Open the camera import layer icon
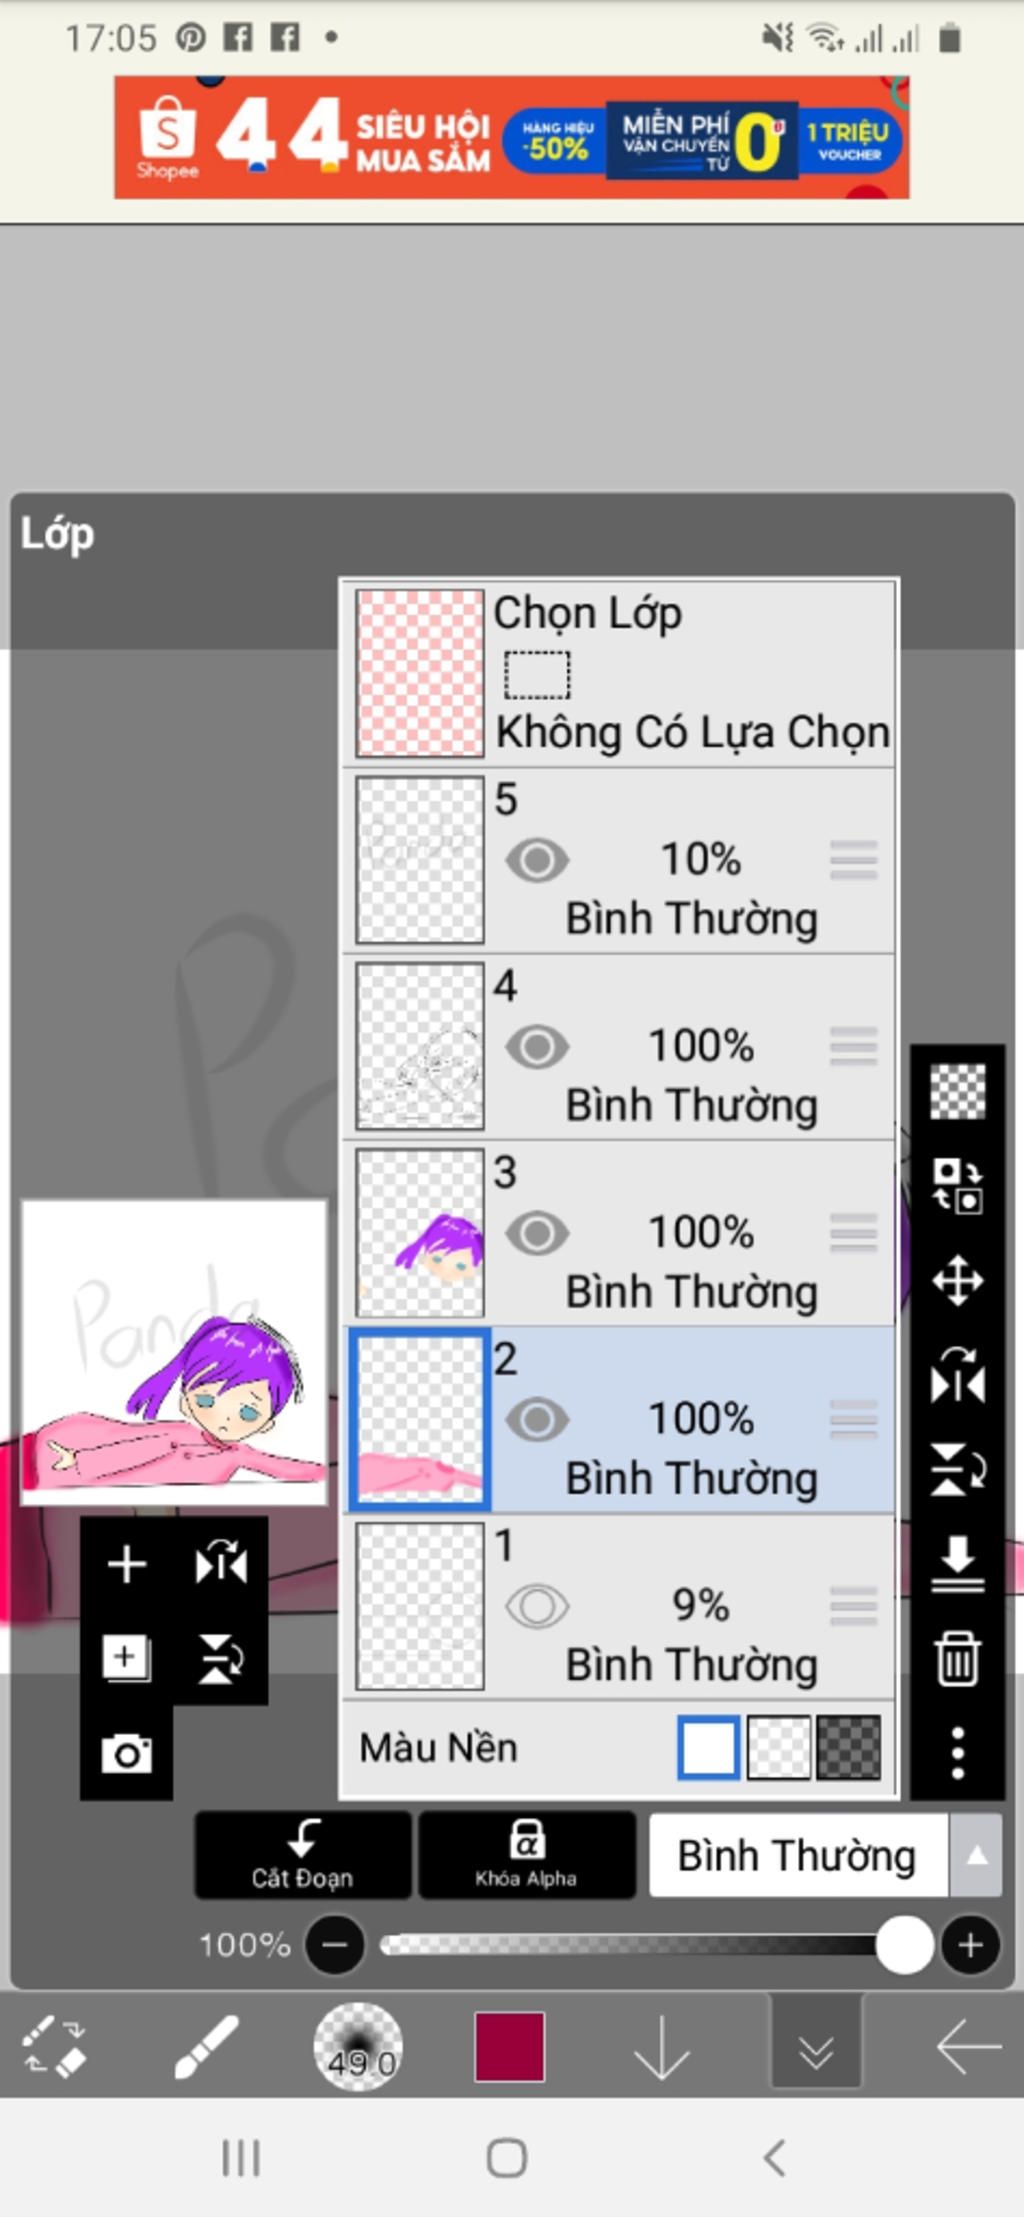This screenshot has height=2217, width=1024. click(x=127, y=1753)
